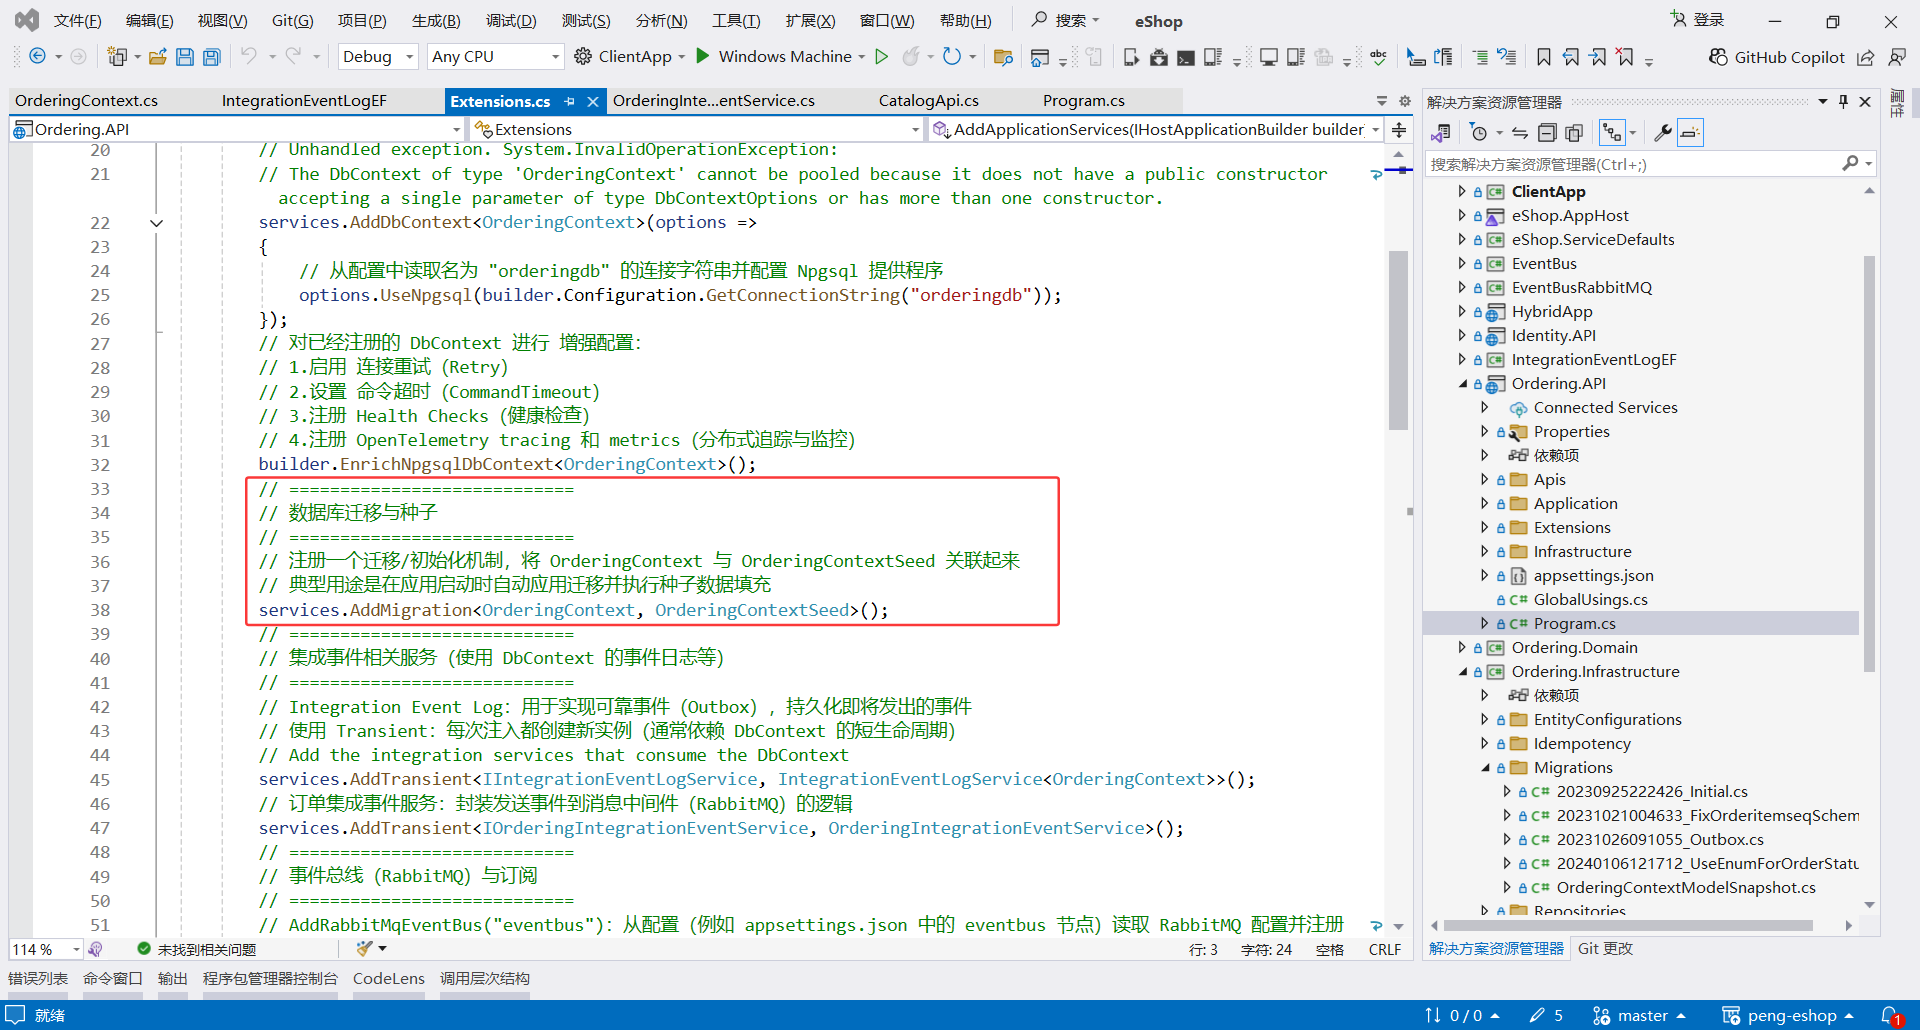Image resolution: width=1920 pixels, height=1030 pixels.
Task: Collapse all items in Solution Explorer
Action: [x=1547, y=133]
